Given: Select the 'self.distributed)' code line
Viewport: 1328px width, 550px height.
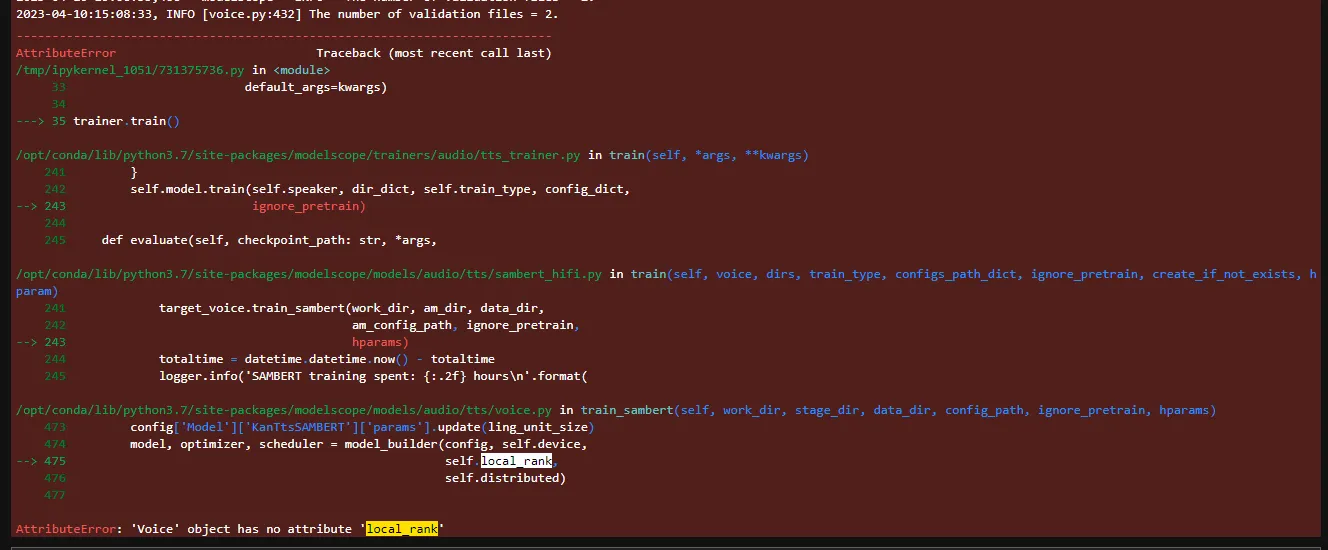Looking at the screenshot, I should pos(505,478).
